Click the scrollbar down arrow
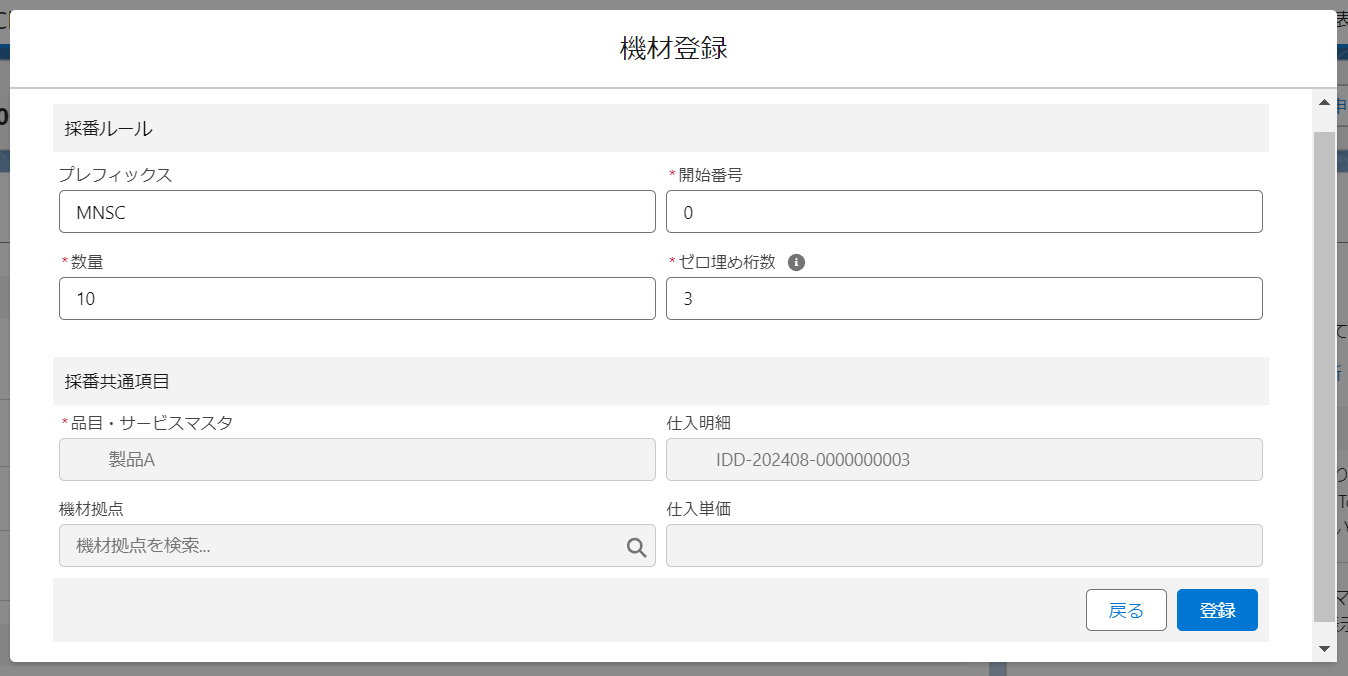1348x676 pixels. (x=1324, y=648)
